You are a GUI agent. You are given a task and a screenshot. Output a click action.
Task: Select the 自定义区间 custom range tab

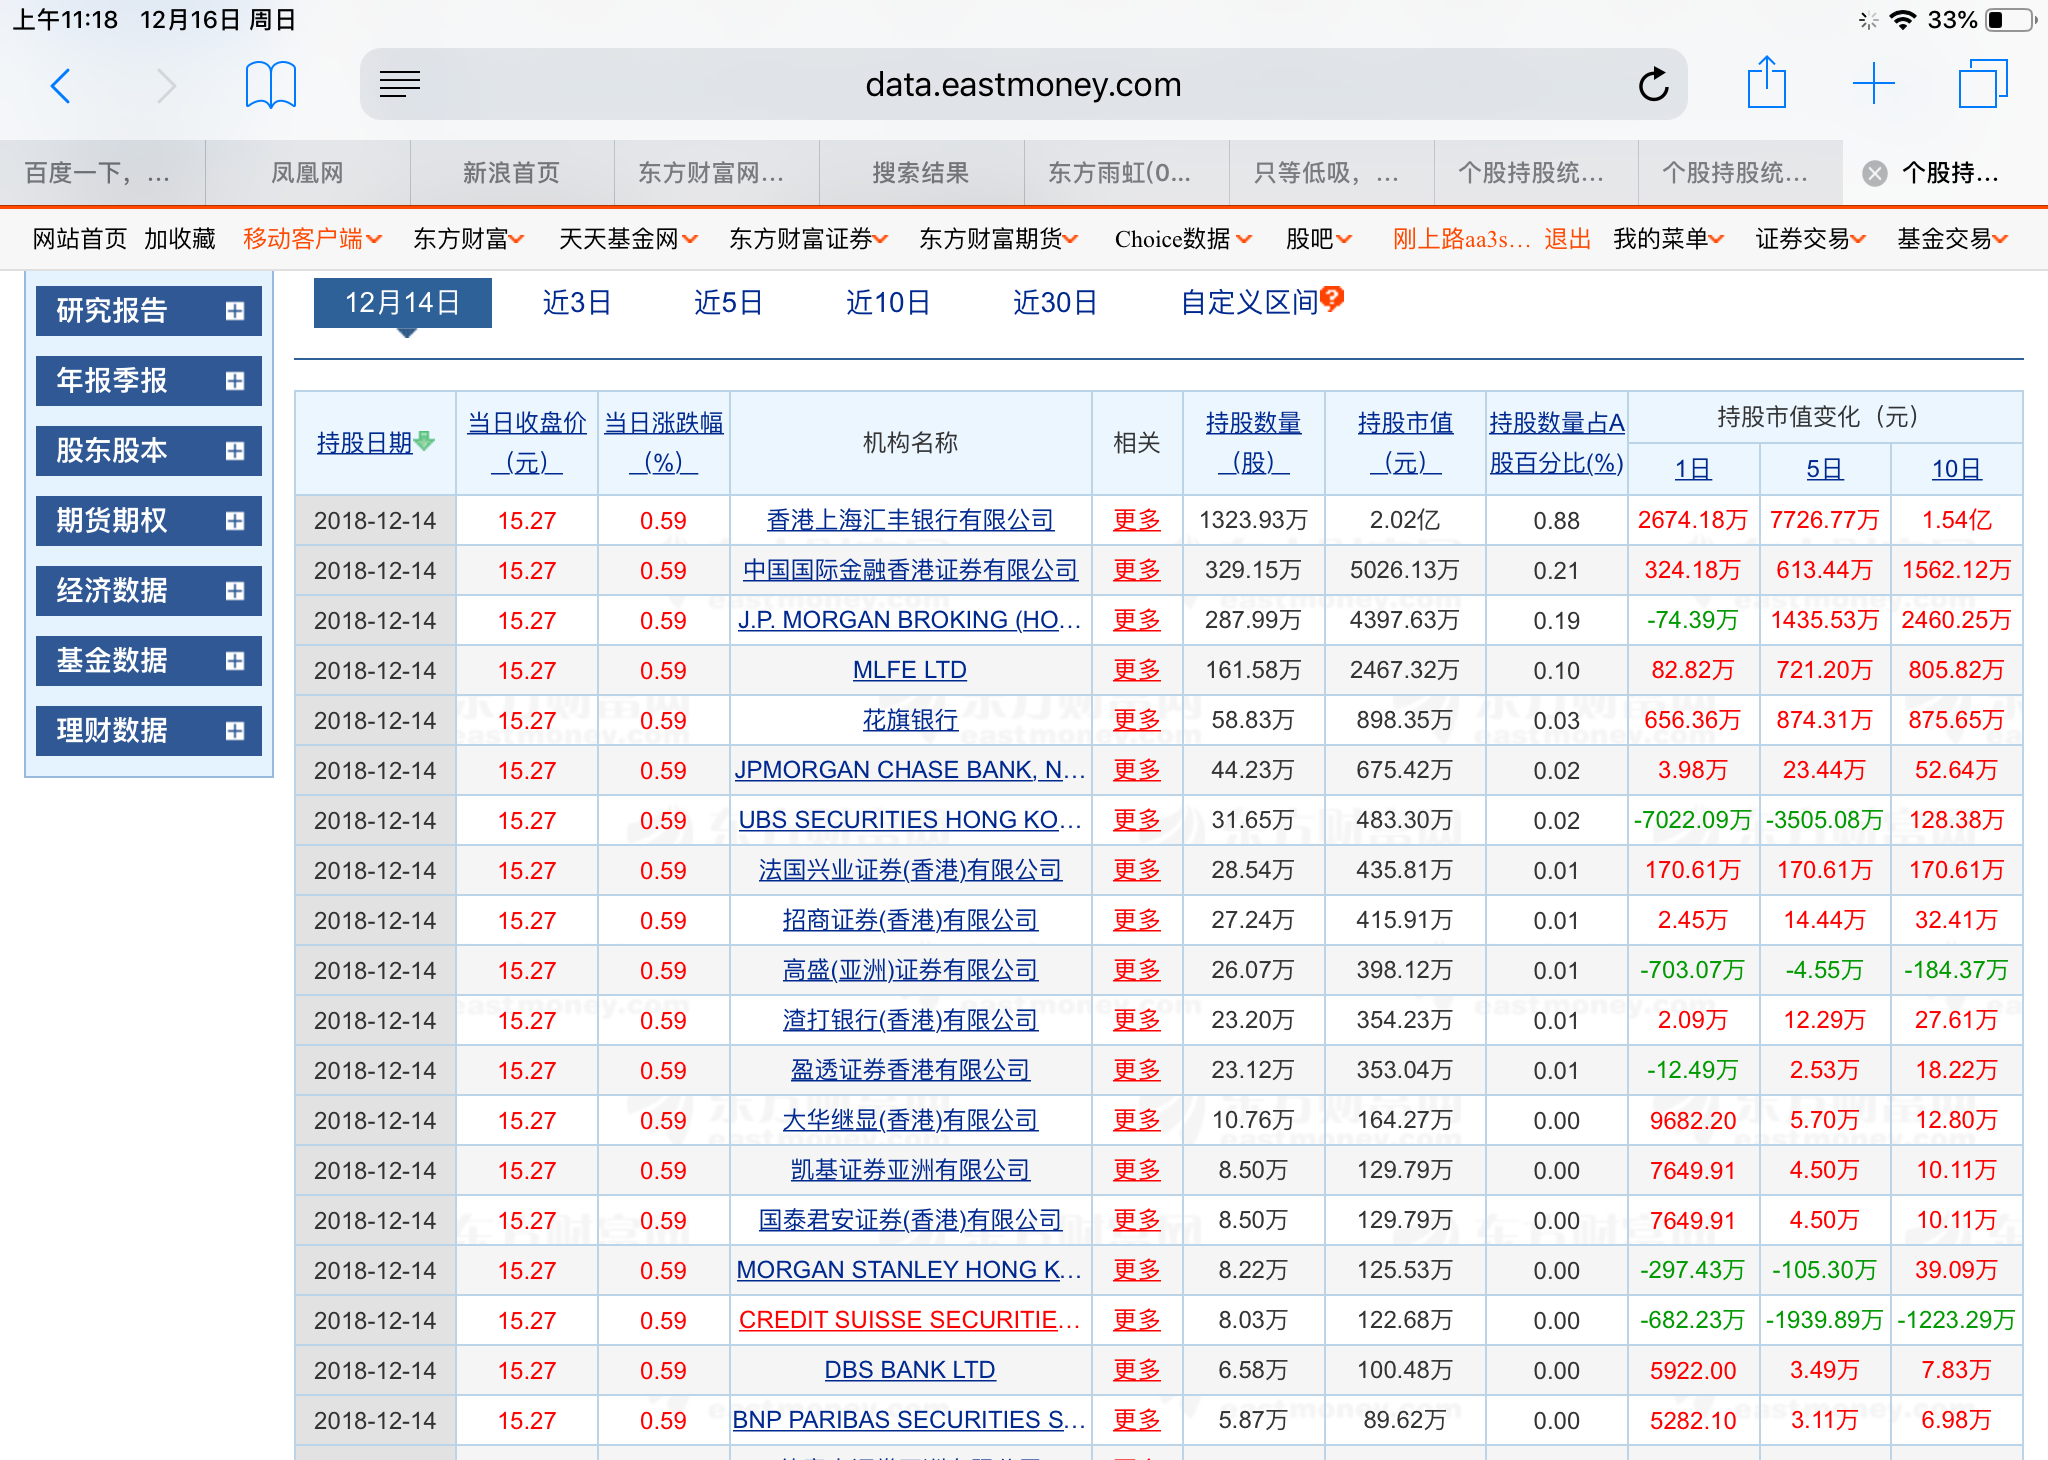tap(1250, 303)
